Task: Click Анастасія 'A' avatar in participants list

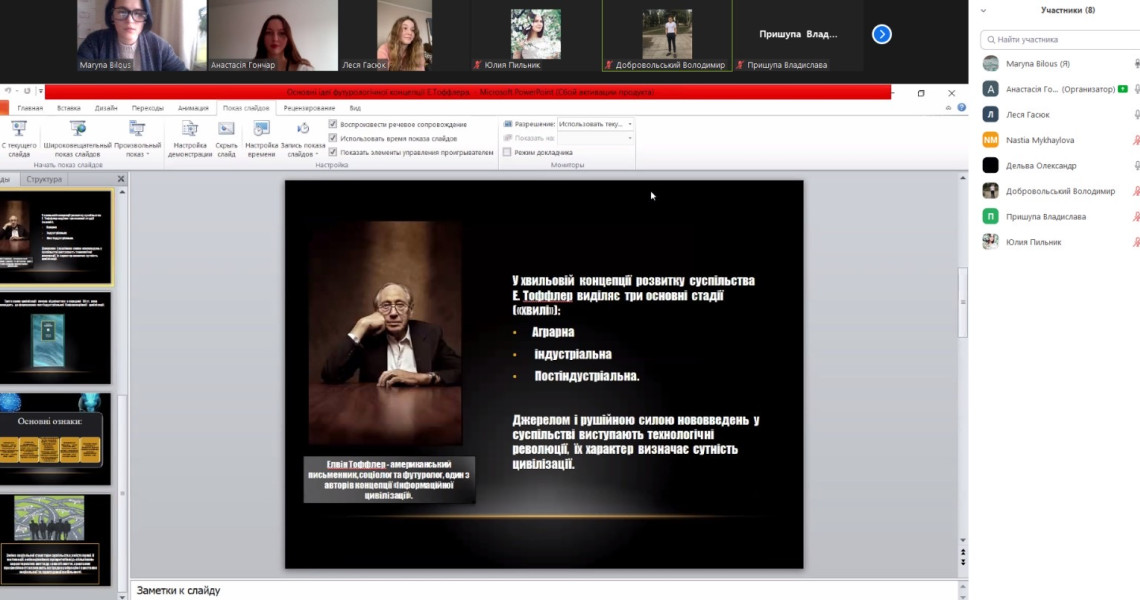Action: (990, 89)
